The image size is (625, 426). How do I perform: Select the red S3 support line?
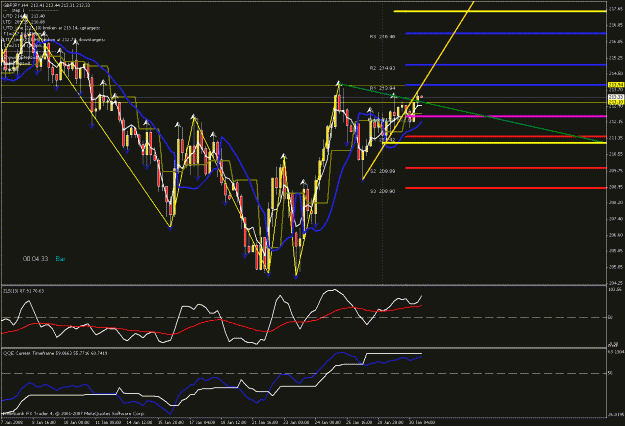coord(506,188)
